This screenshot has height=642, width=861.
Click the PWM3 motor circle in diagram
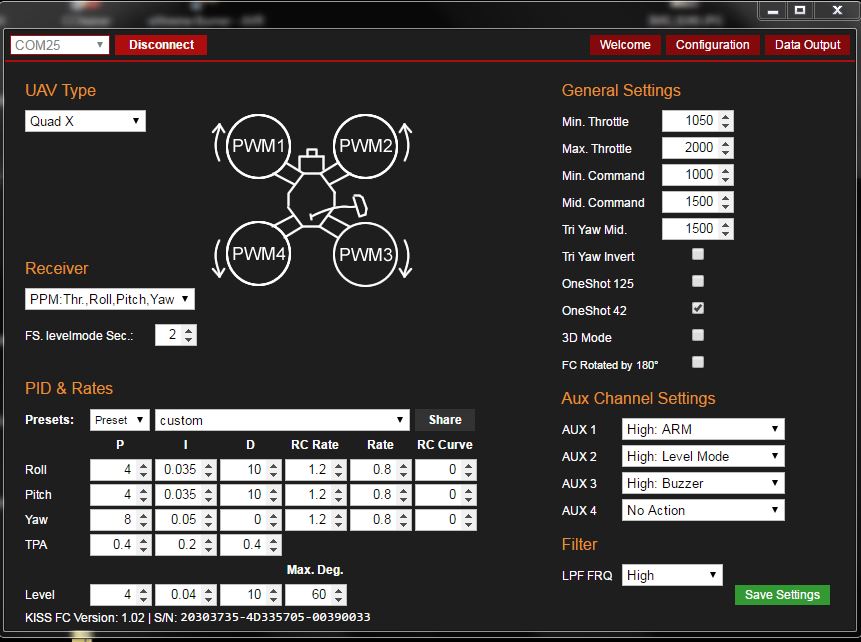point(366,254)
